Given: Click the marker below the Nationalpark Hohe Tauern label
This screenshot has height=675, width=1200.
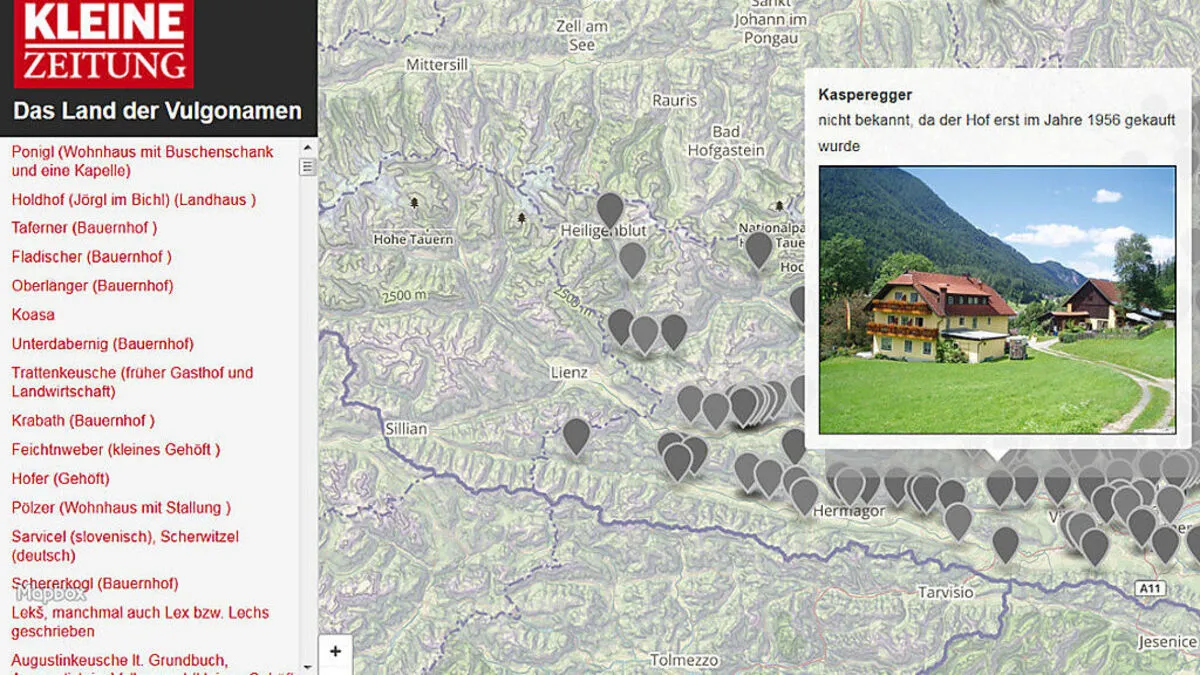Looking at the screenshot, I should pyautogui.click(x=759, y=248).
